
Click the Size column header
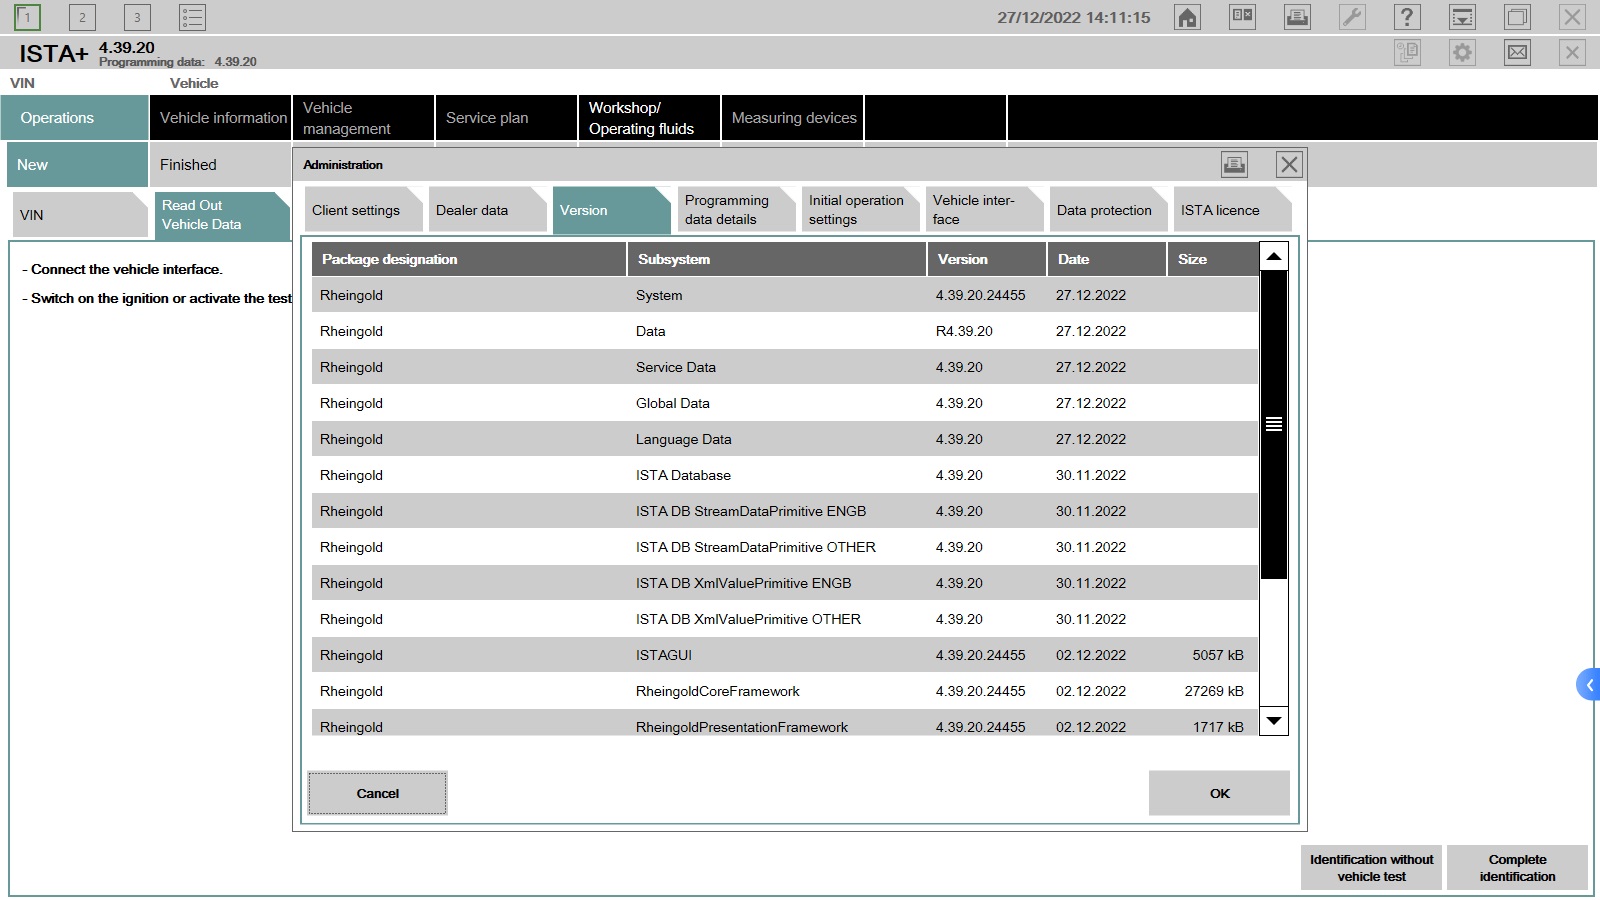pyautogui.click(x=1213, y=259)
